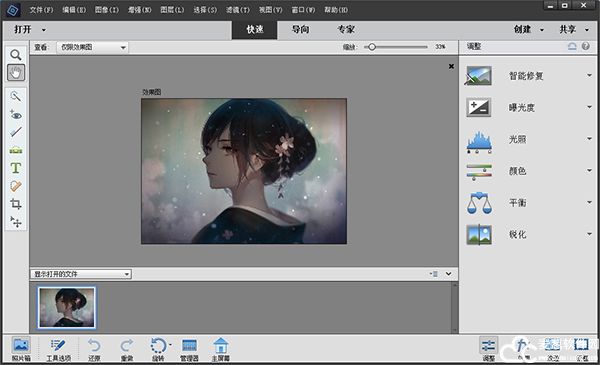Open the 选择(S) menu
The image size is (600, 365).
205,10
